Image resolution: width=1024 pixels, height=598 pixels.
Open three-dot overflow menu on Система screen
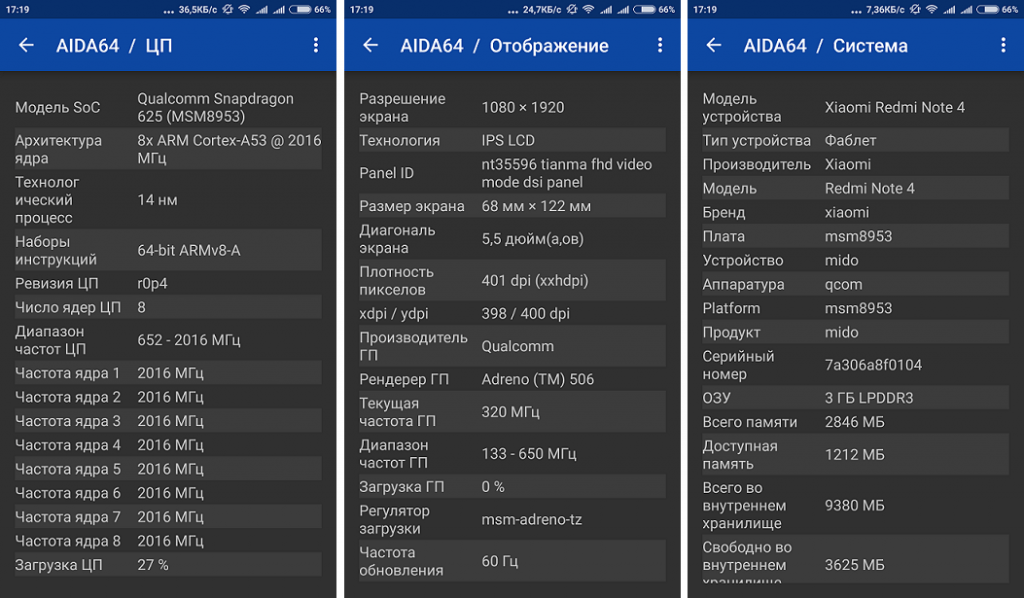pos(1003,45)
